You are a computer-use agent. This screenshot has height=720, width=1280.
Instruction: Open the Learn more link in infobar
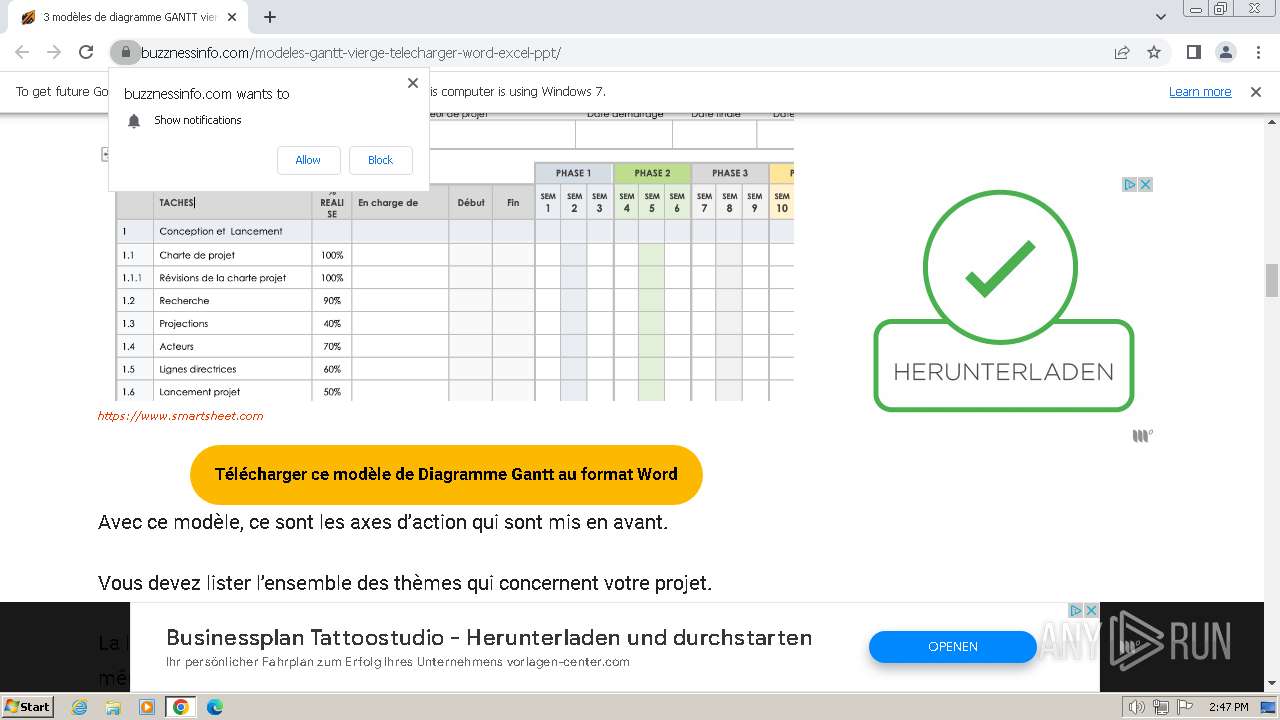pos(1200,91)
